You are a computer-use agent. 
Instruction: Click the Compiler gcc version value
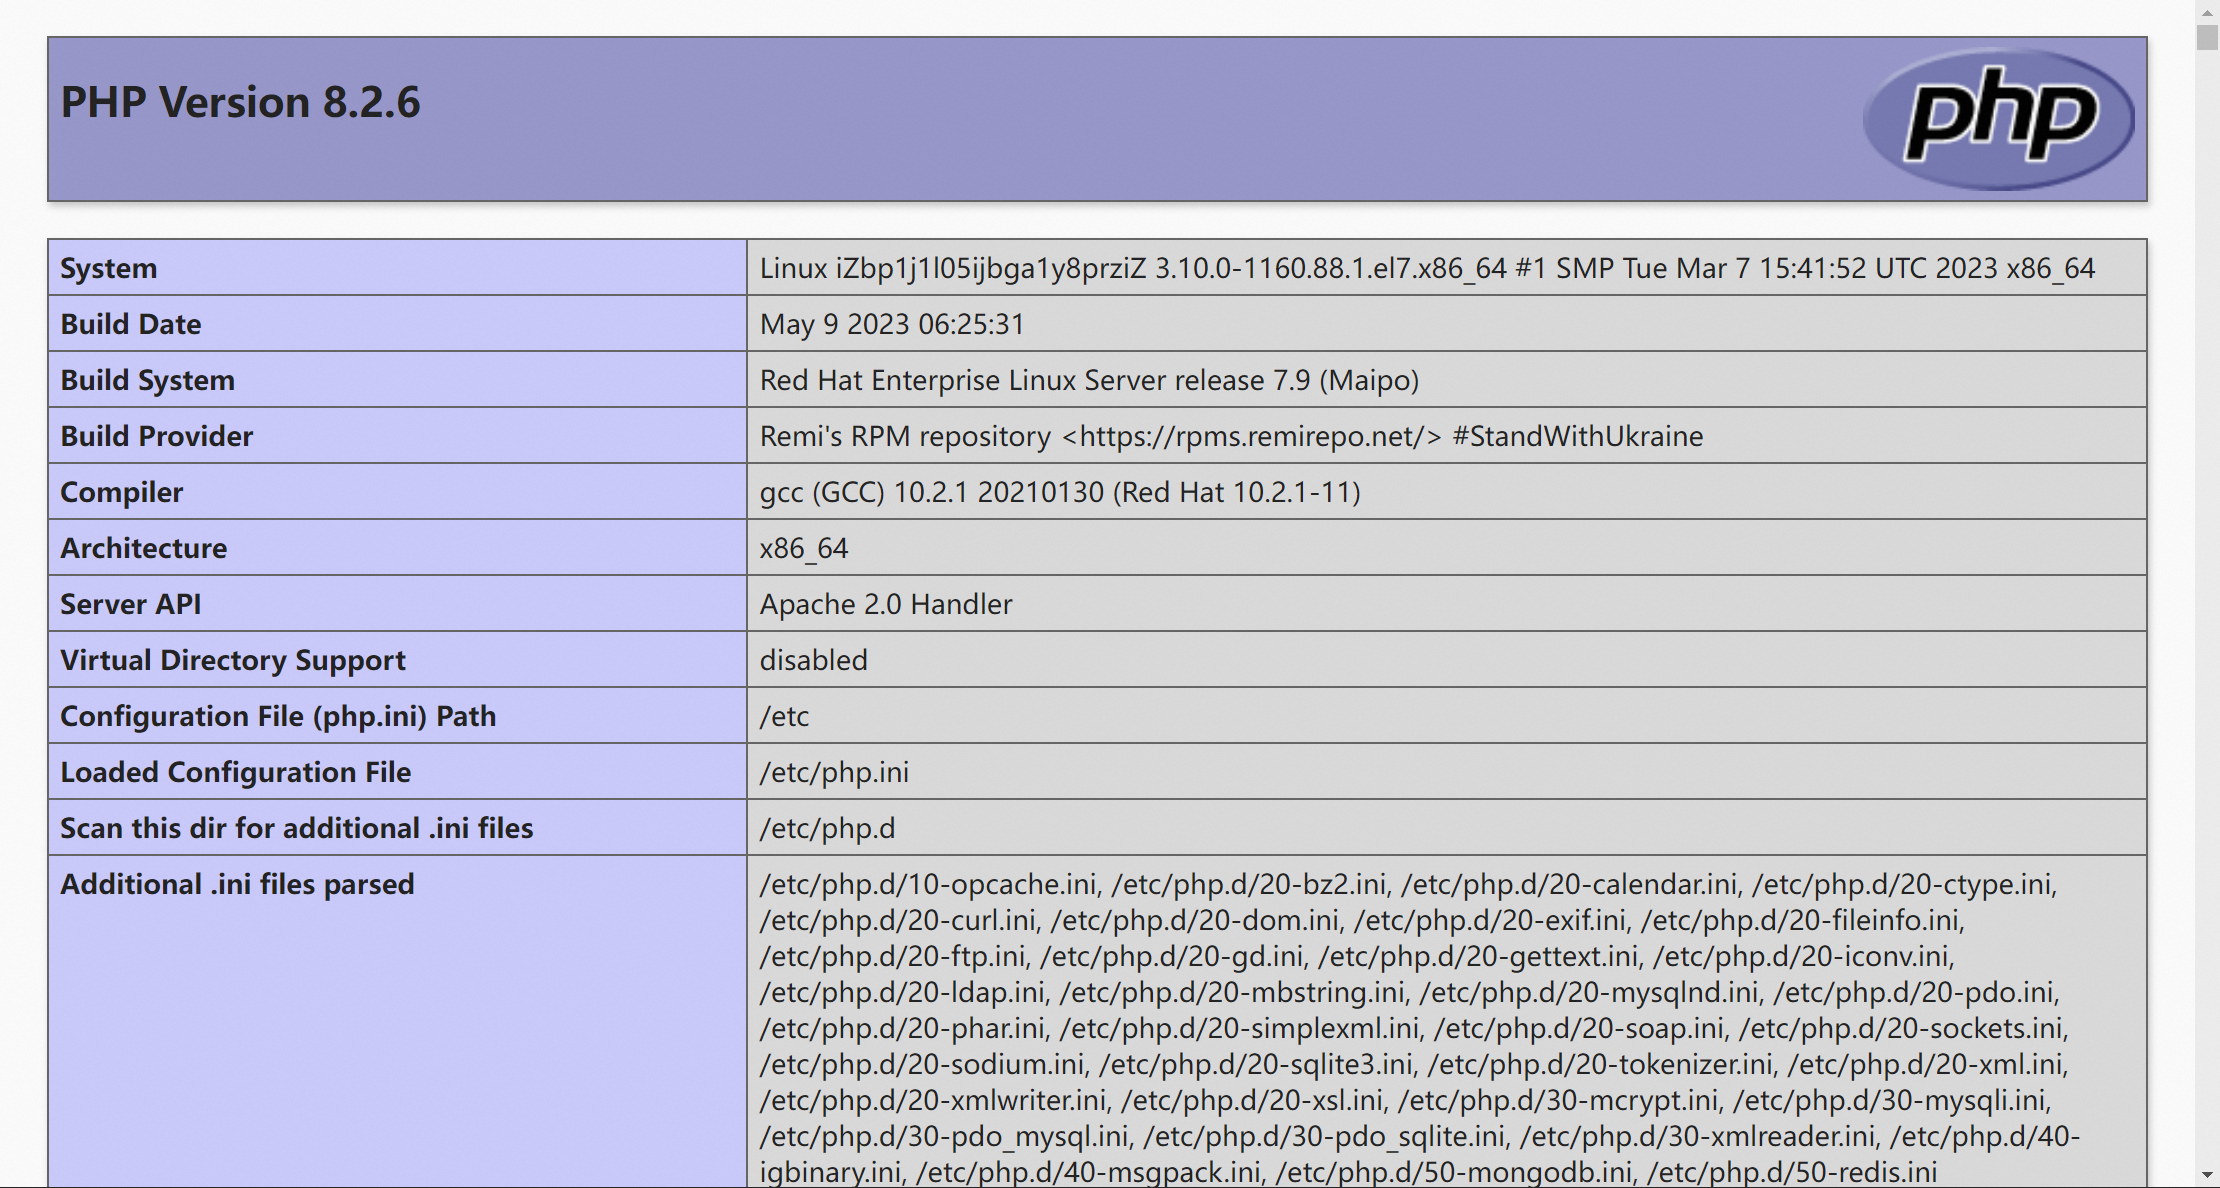[1059, 492]
